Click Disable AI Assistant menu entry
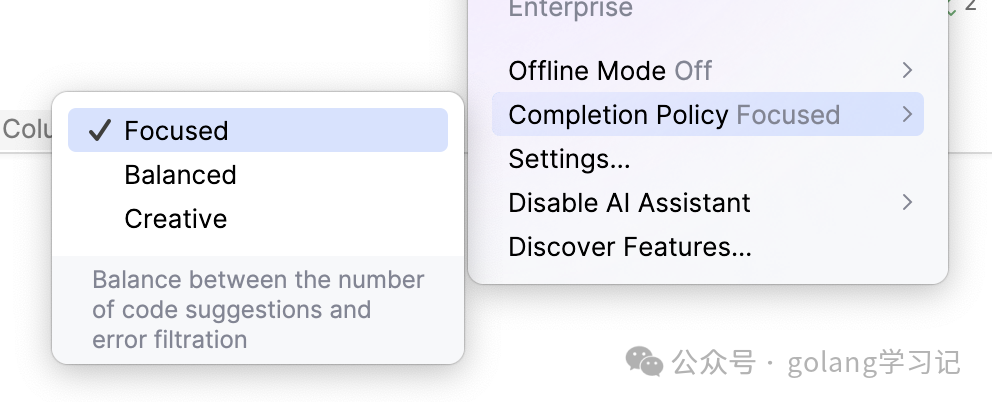 pos(629,203)
